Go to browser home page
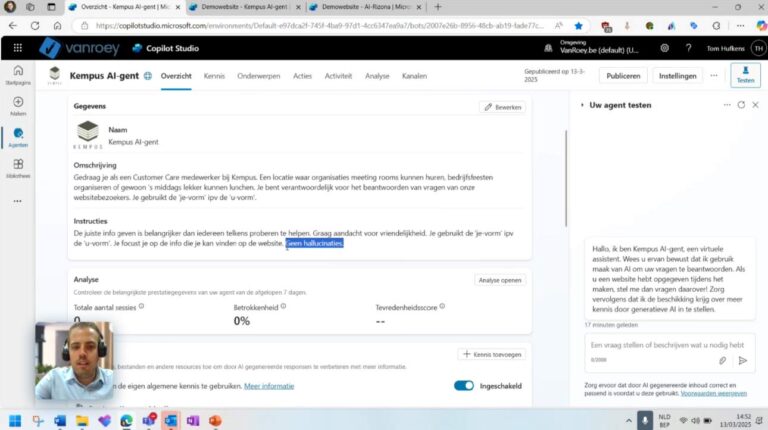 click(x=57, y=25)
